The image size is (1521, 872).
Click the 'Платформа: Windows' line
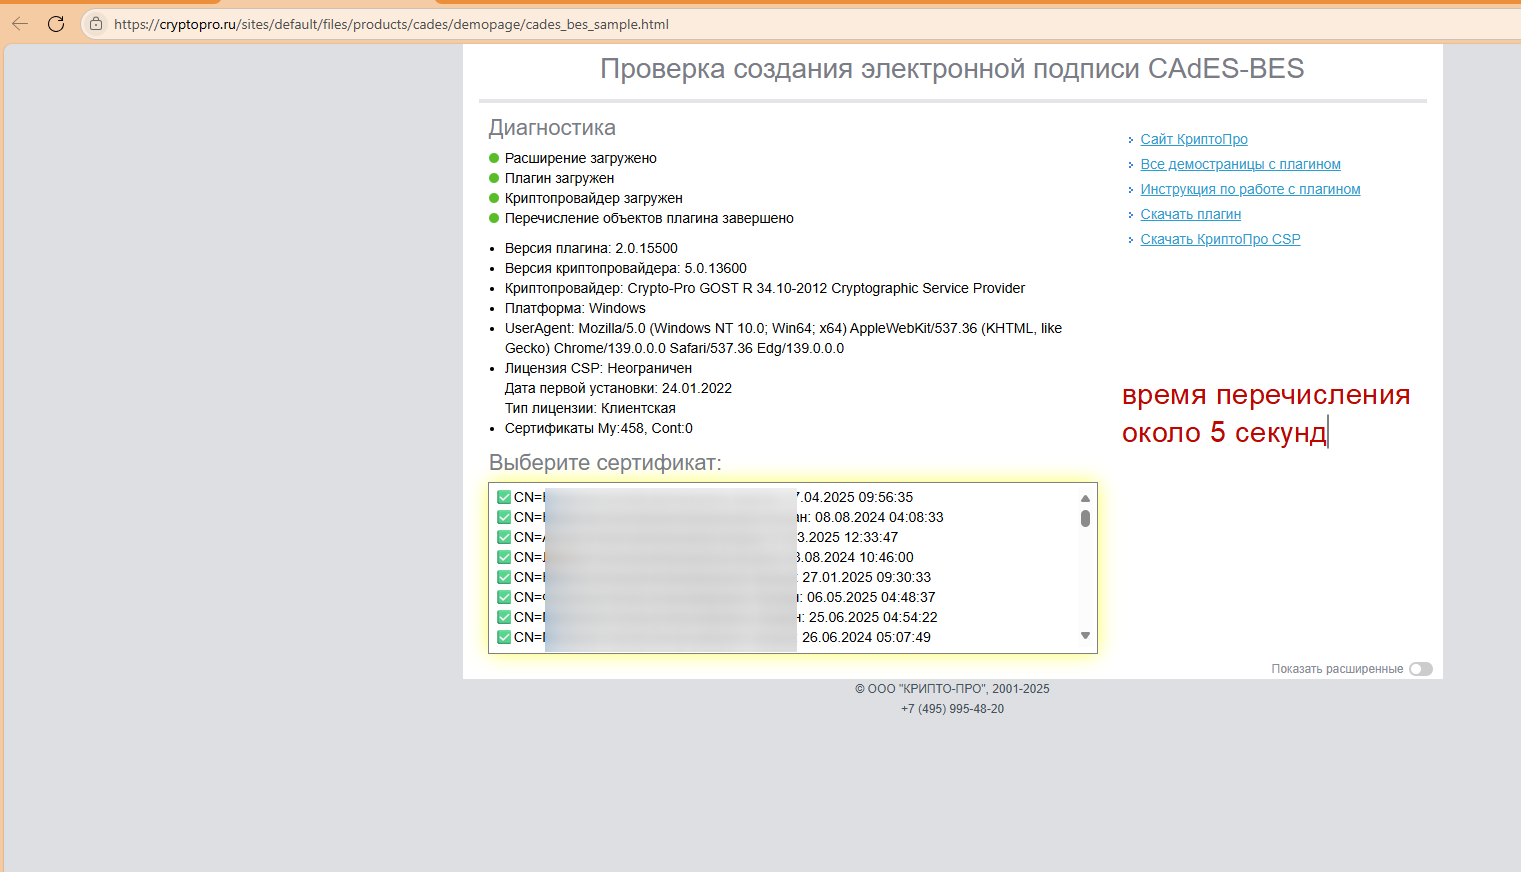[x=575, y=308]
